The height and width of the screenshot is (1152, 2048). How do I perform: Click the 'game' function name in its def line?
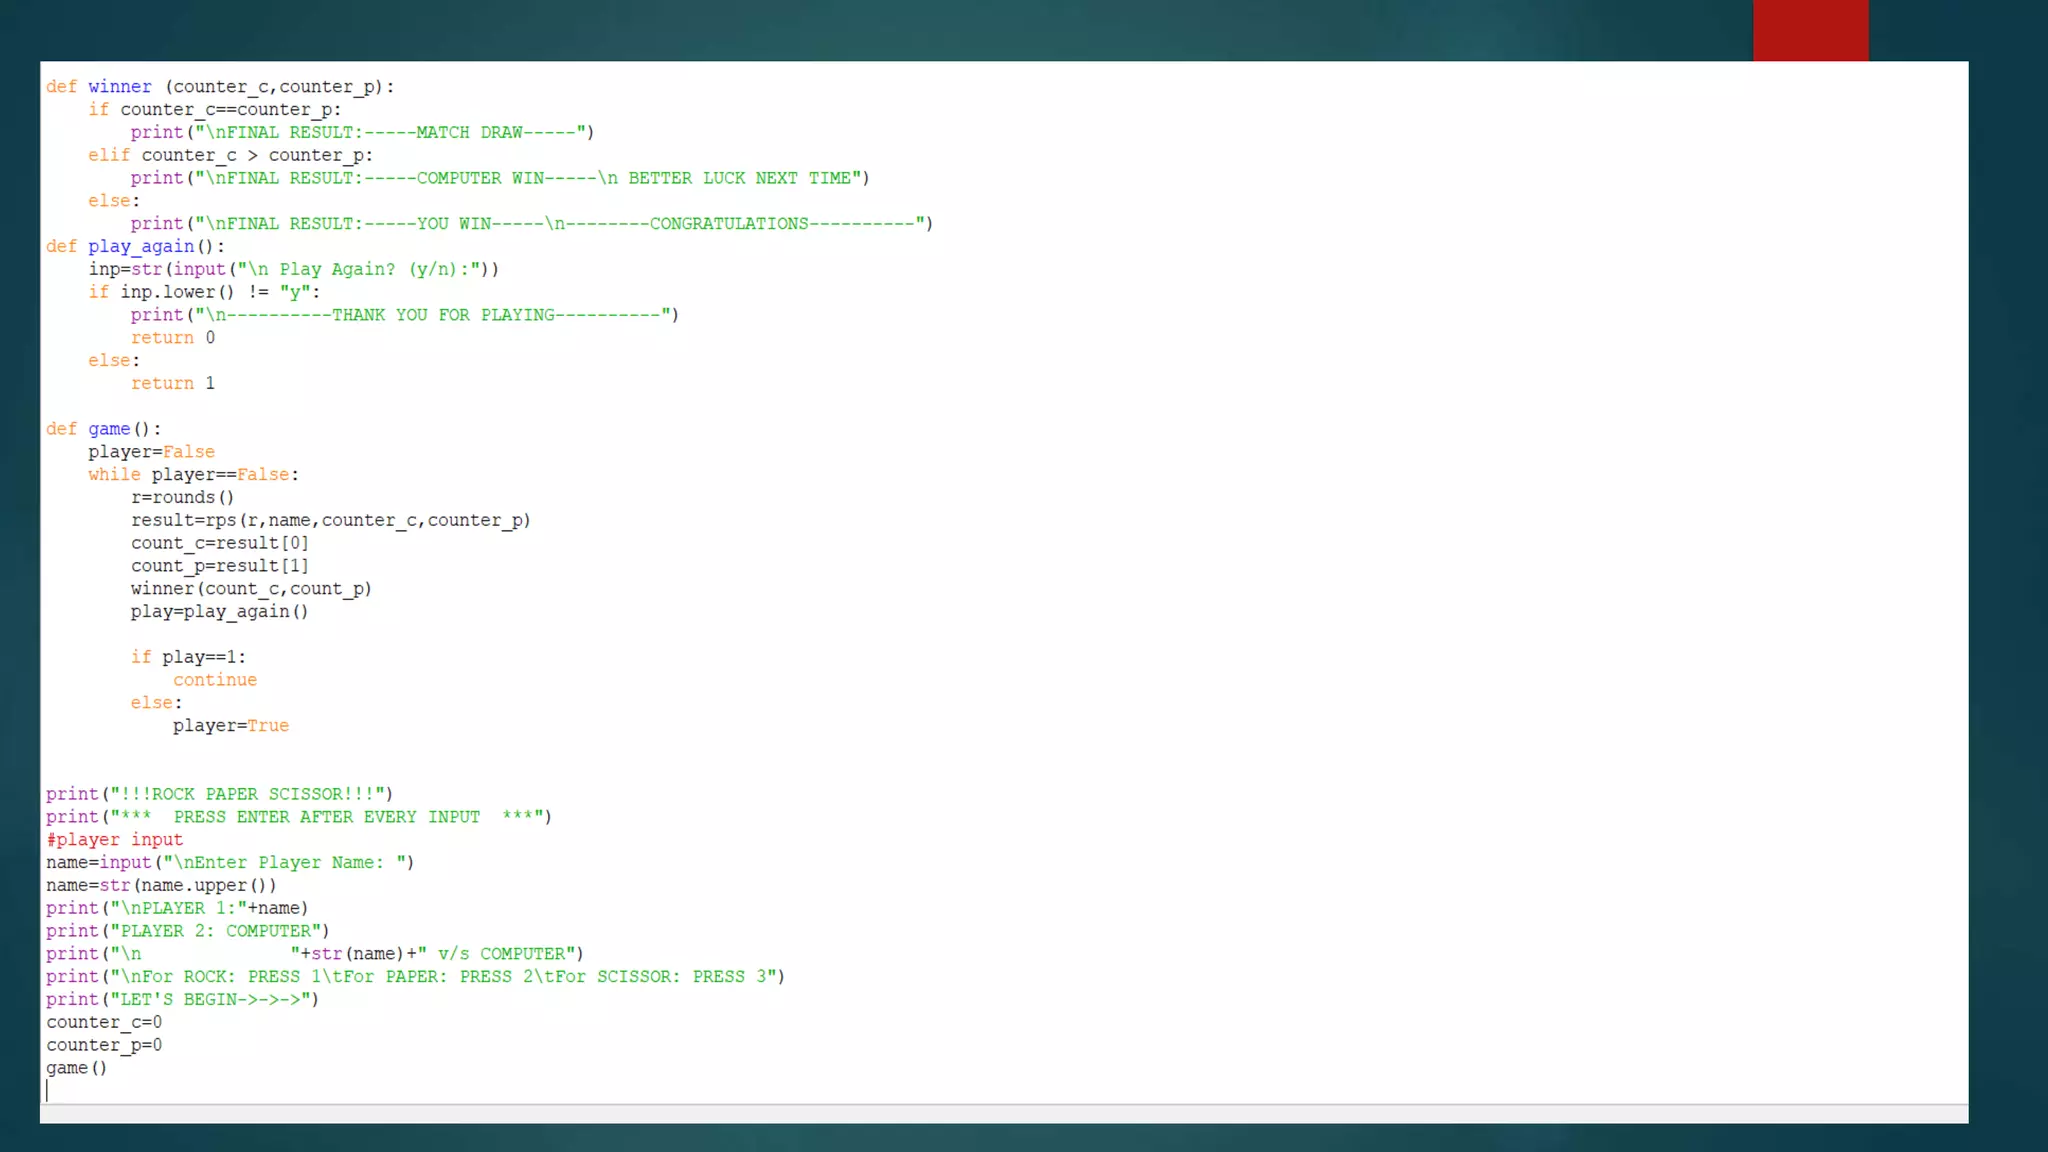pos(108,429)
